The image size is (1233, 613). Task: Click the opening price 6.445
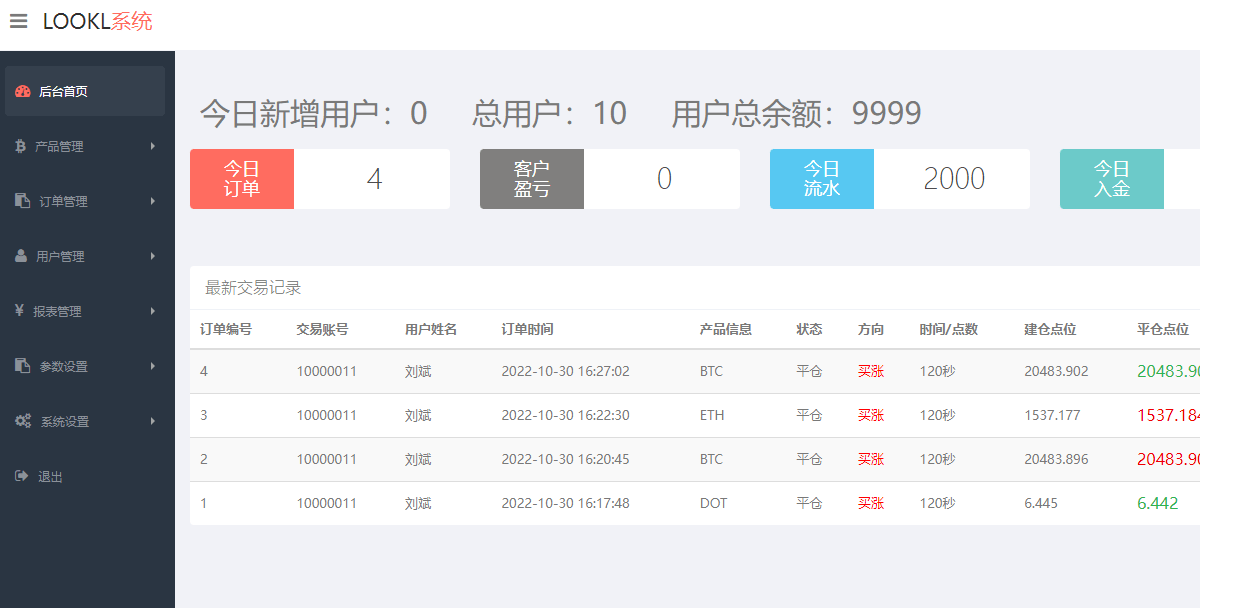click(x=1041, y=503)
